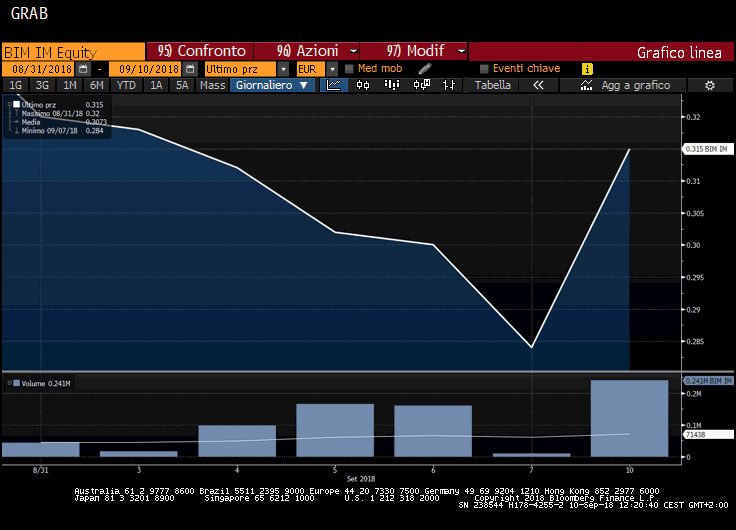
Task: Click the double left arrow collapse icon
Action: click(x=538, y=85)
